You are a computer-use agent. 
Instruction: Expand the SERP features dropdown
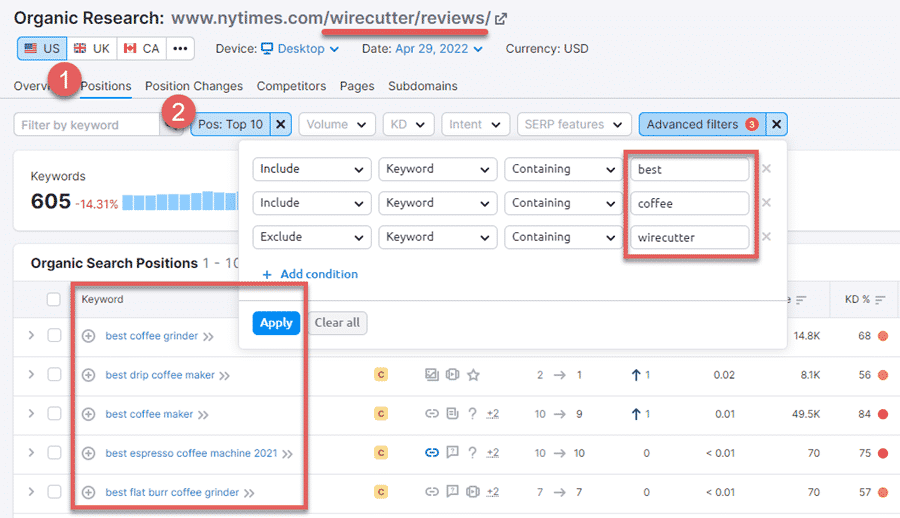coord(574,124)
